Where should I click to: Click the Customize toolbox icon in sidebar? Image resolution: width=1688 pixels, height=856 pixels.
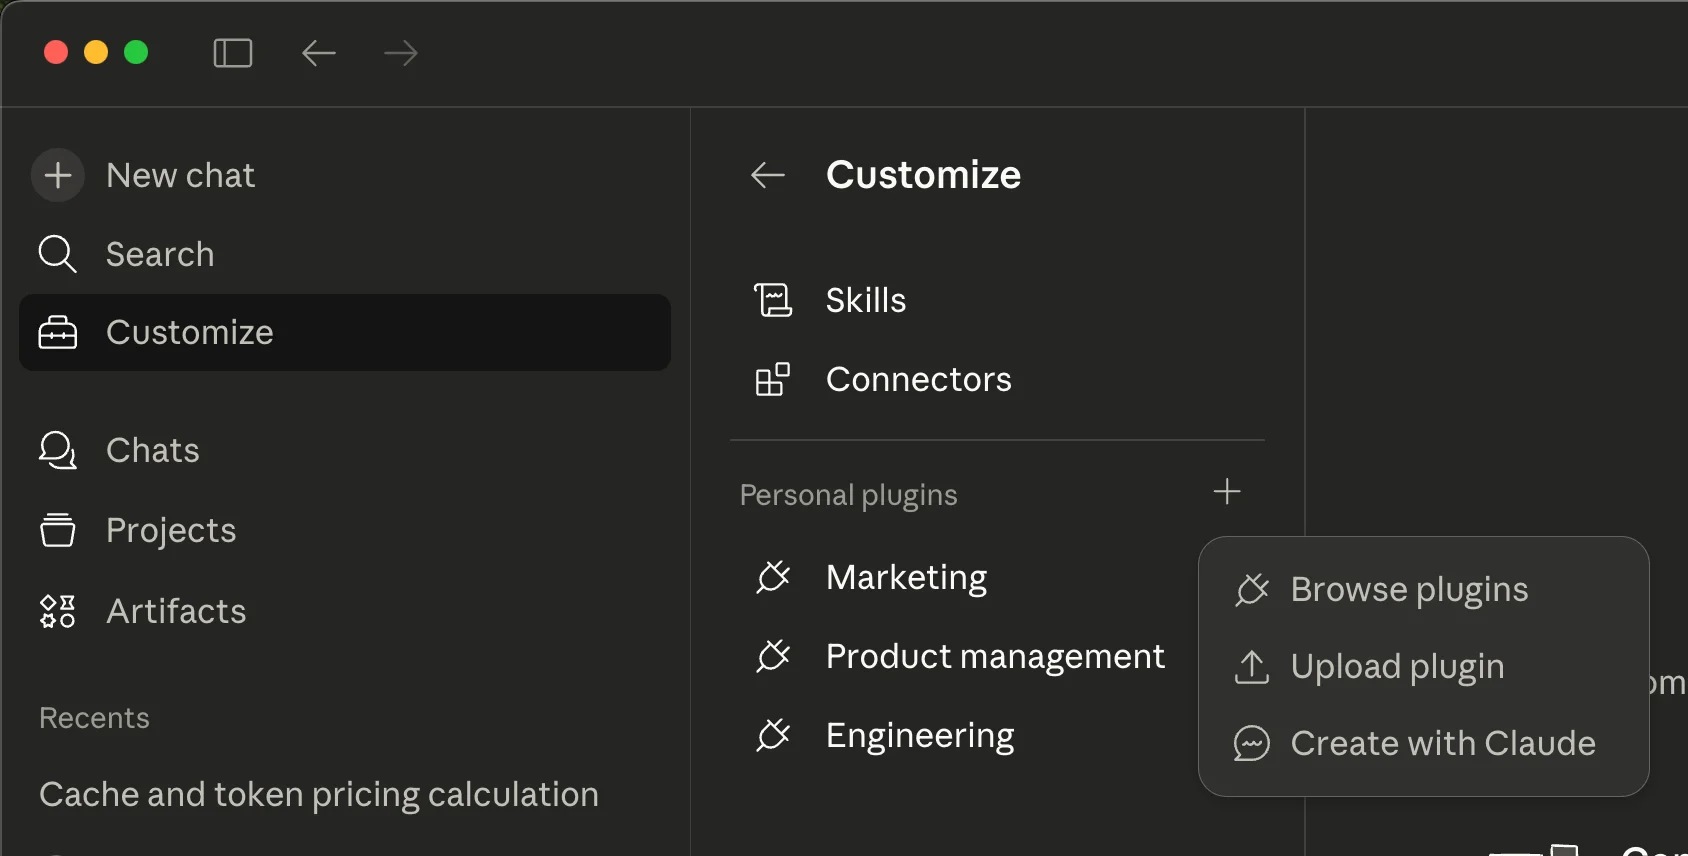(57, 333)
